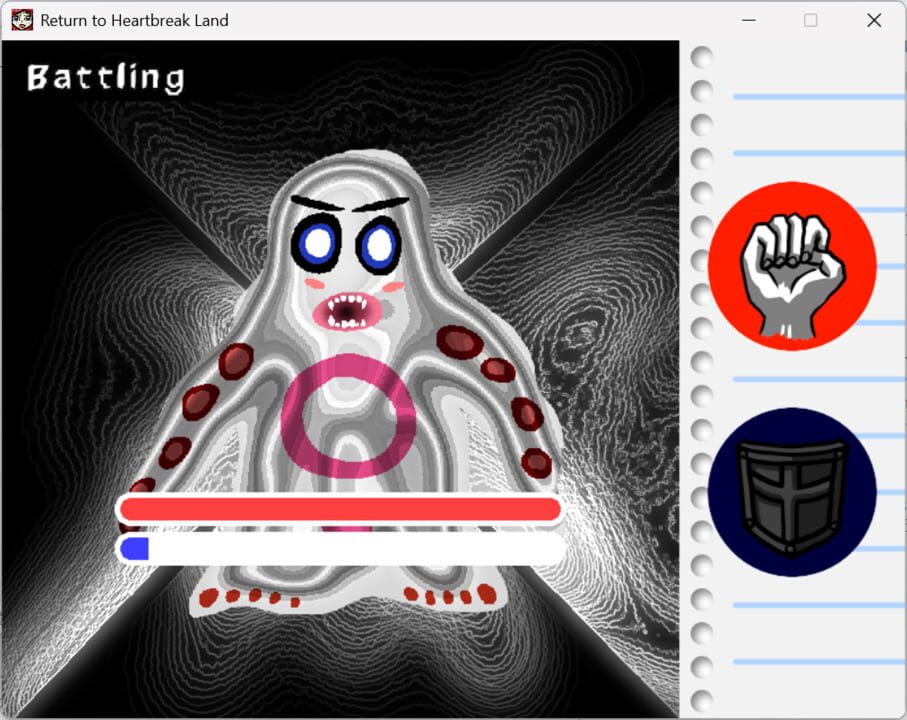The height and width of the screenshot is (720, 907).
Task: Click the monster's left pink cheek blush
Action: [x=313, y=284]
